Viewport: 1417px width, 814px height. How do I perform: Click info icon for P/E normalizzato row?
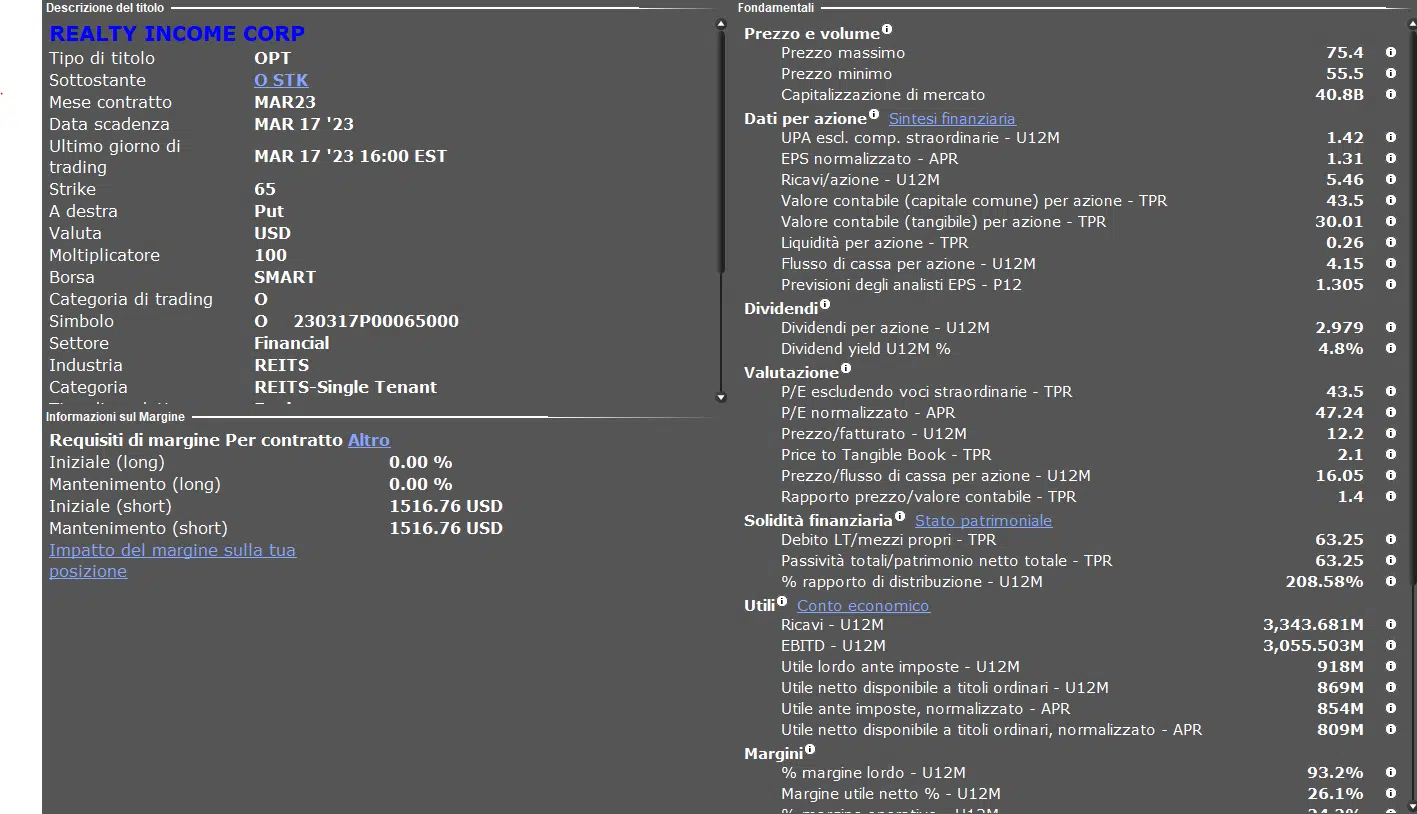(1390, 413)
